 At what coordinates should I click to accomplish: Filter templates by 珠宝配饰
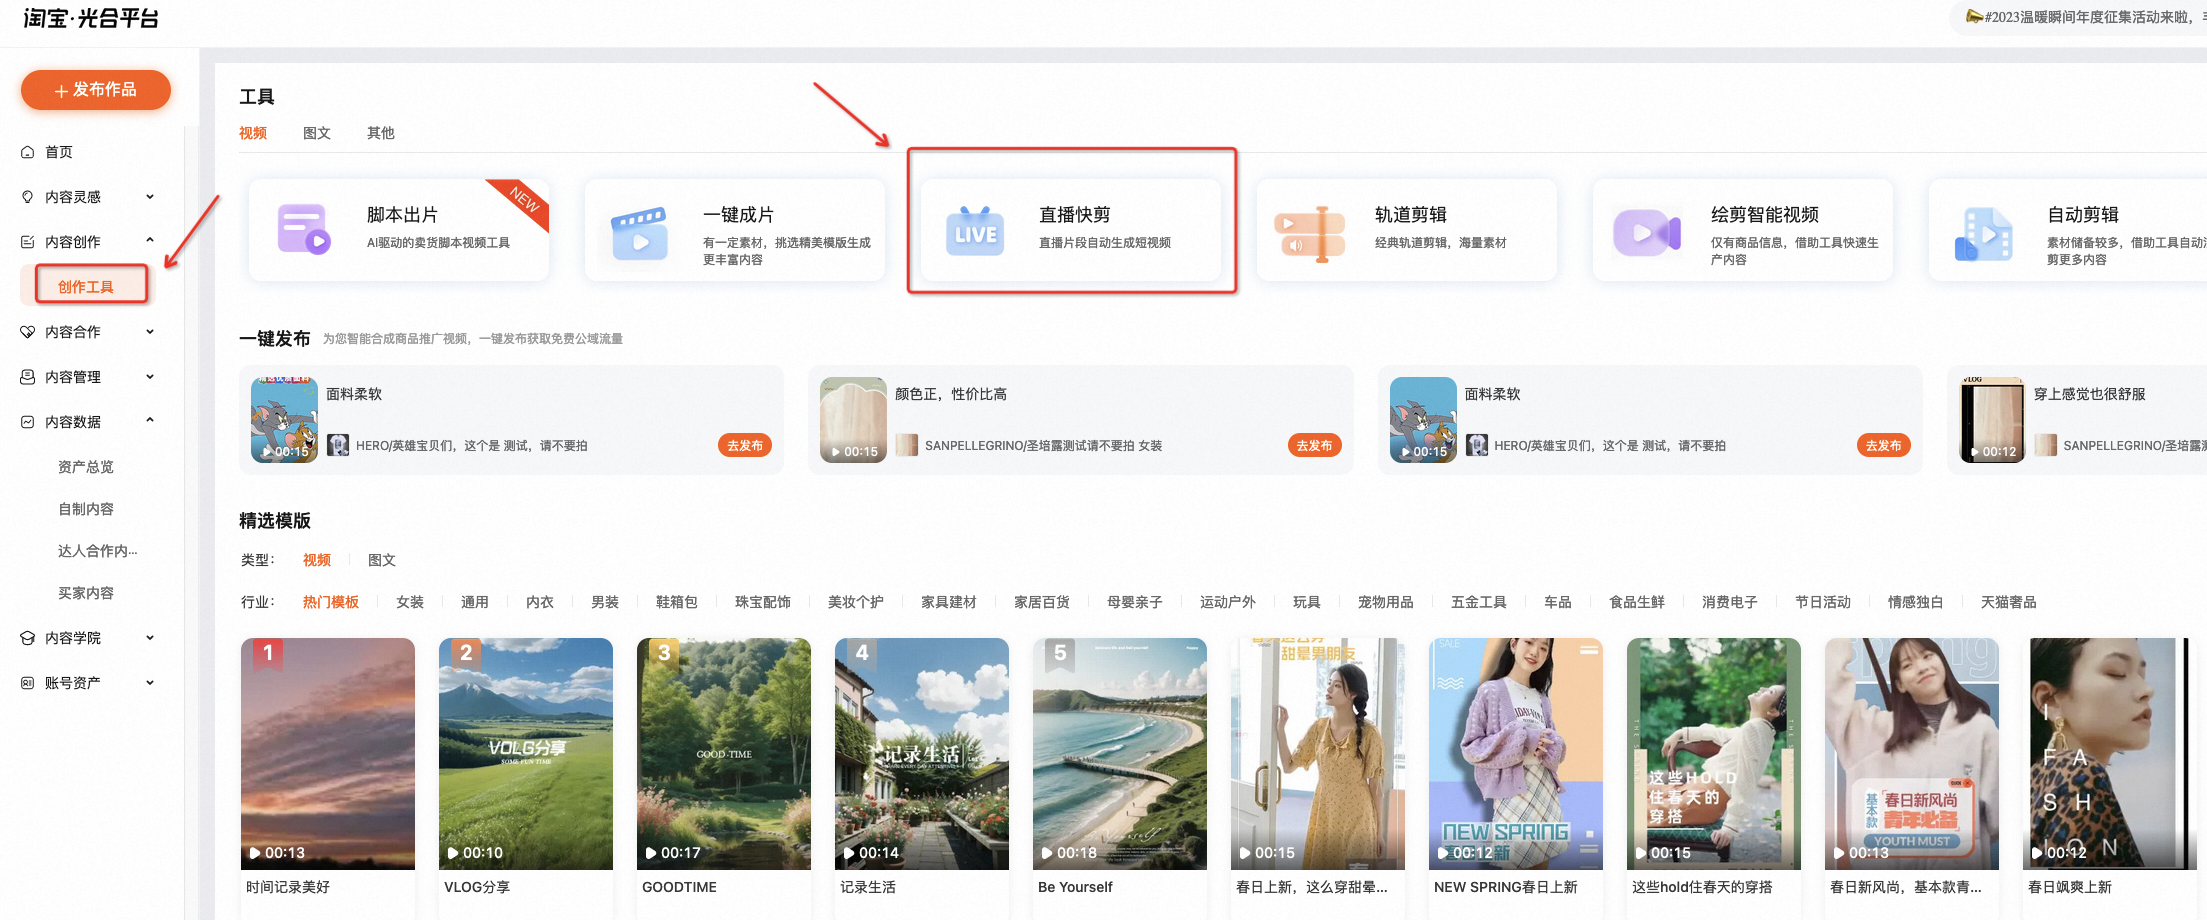pos(763,602)
